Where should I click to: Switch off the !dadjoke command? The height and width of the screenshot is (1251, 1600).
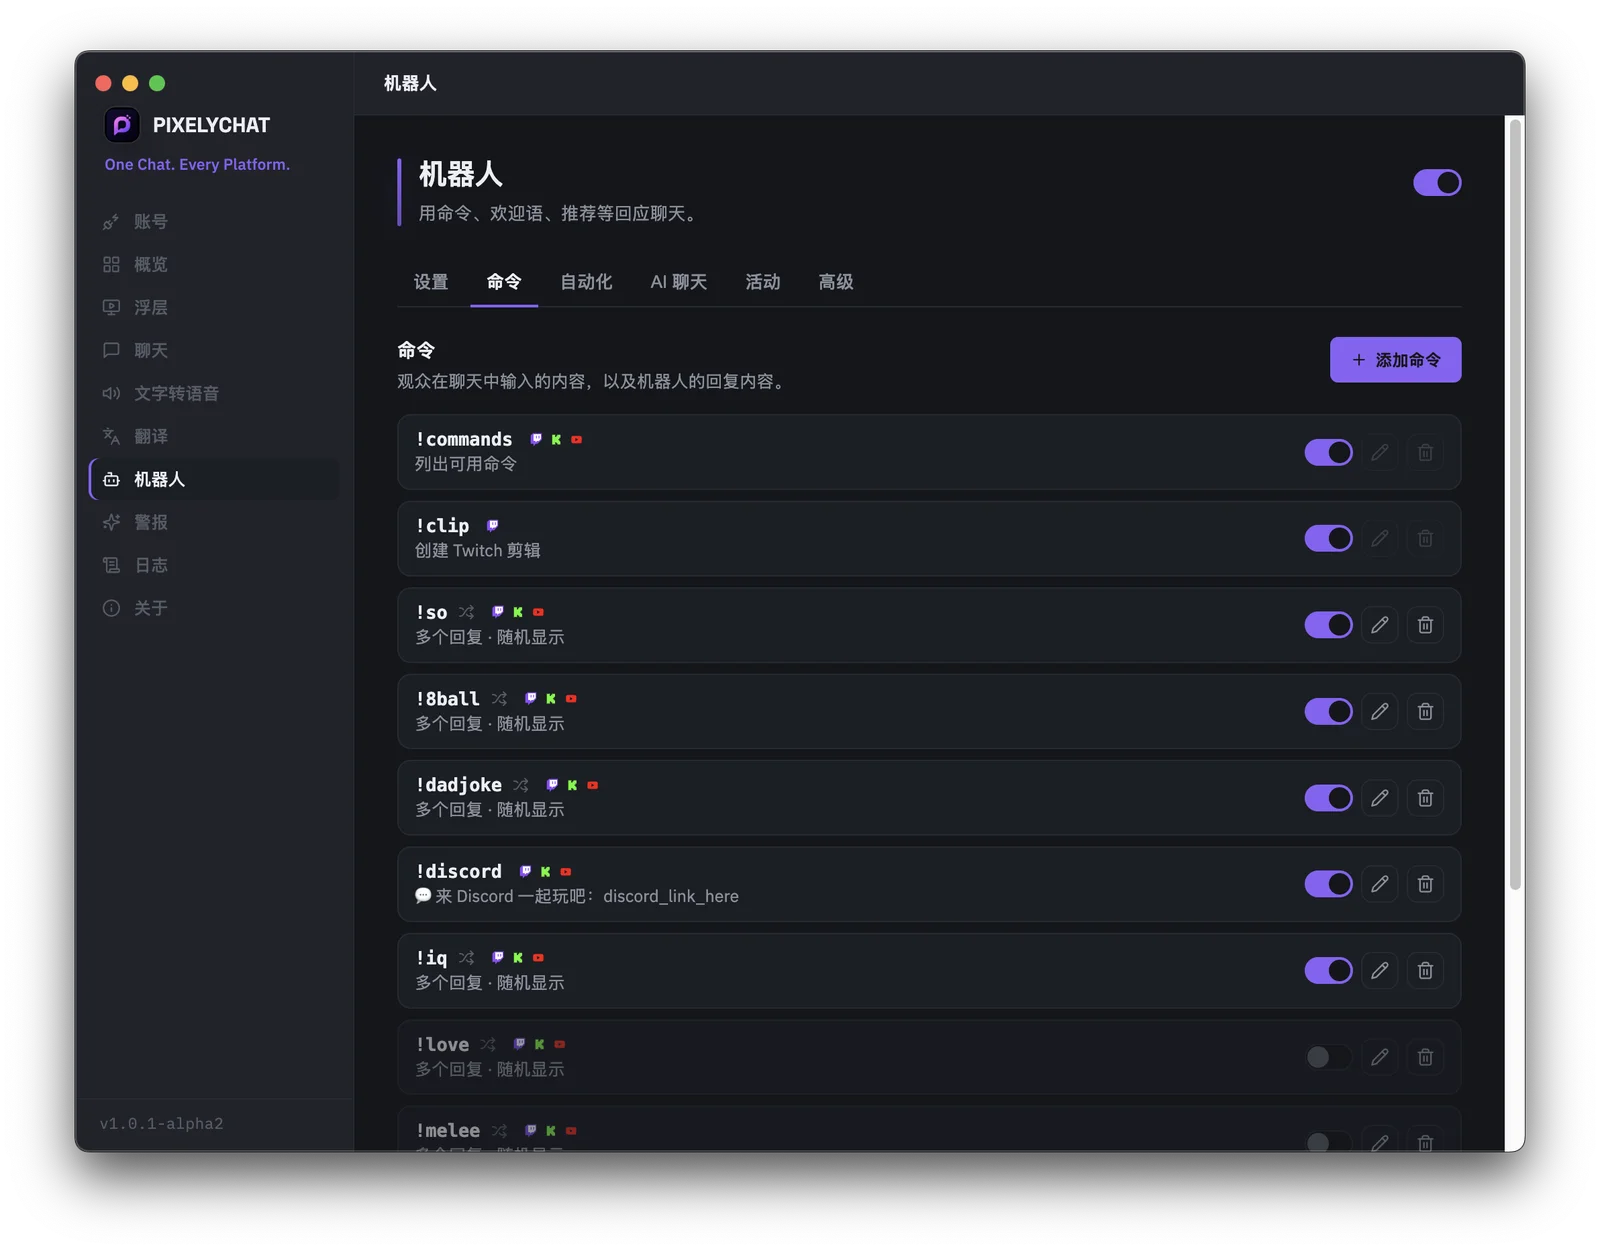(x=1328, y=798)
